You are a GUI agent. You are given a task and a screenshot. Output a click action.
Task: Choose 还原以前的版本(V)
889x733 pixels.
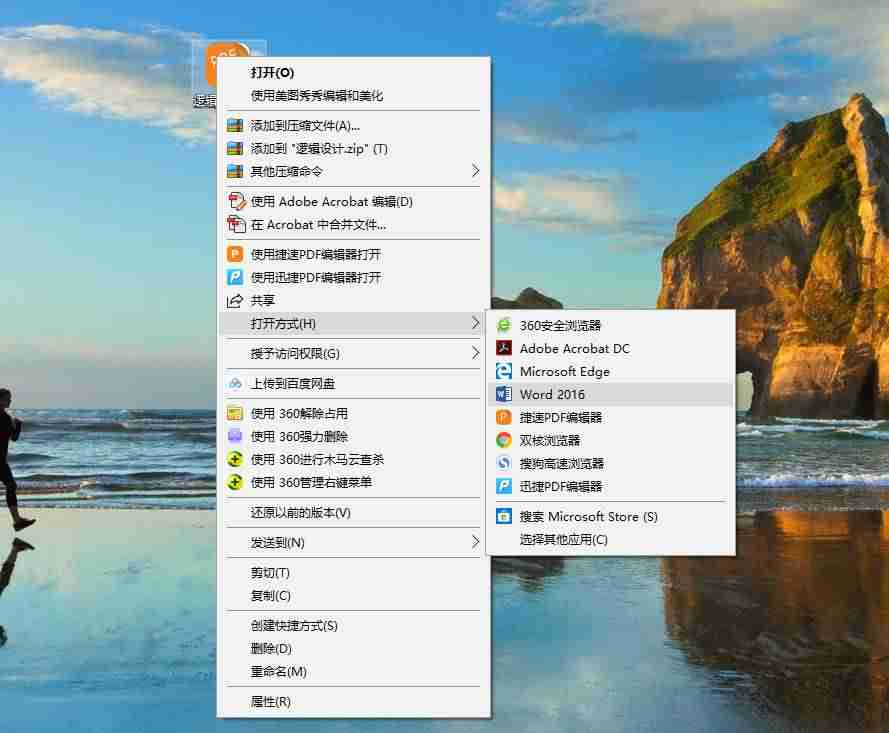coord(353,512)
